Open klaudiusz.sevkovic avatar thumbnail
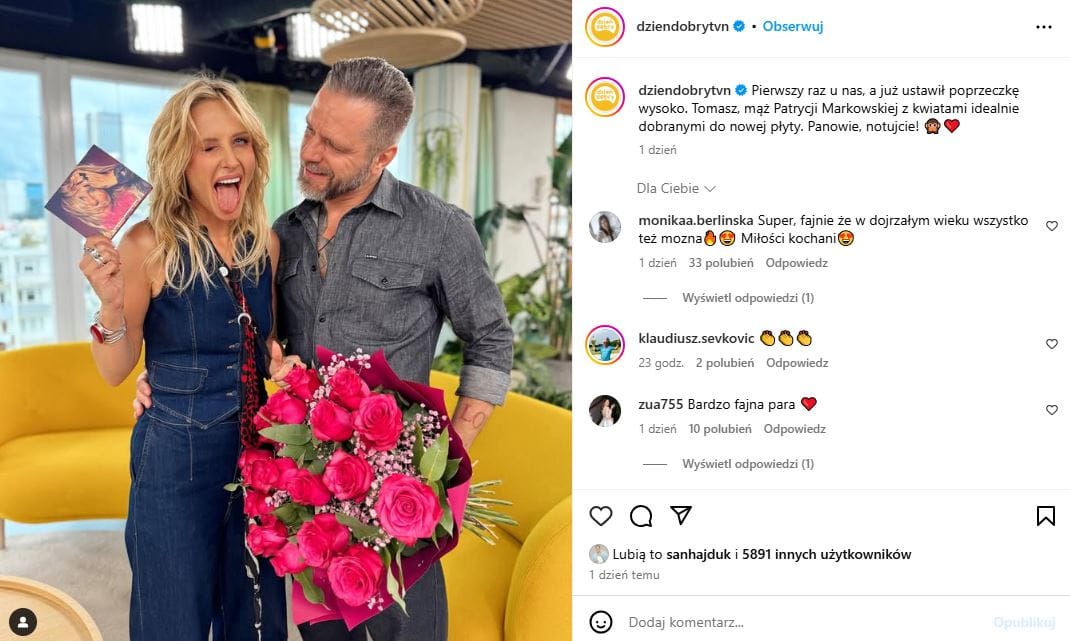This screenshot has height=641, width=1070. 605,345
